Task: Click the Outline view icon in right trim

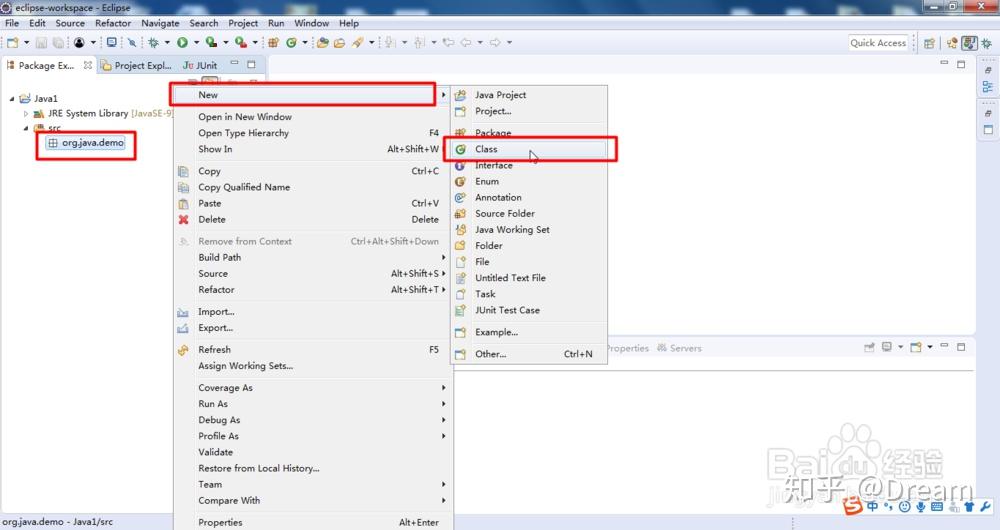Action: [x=988, y=87]
